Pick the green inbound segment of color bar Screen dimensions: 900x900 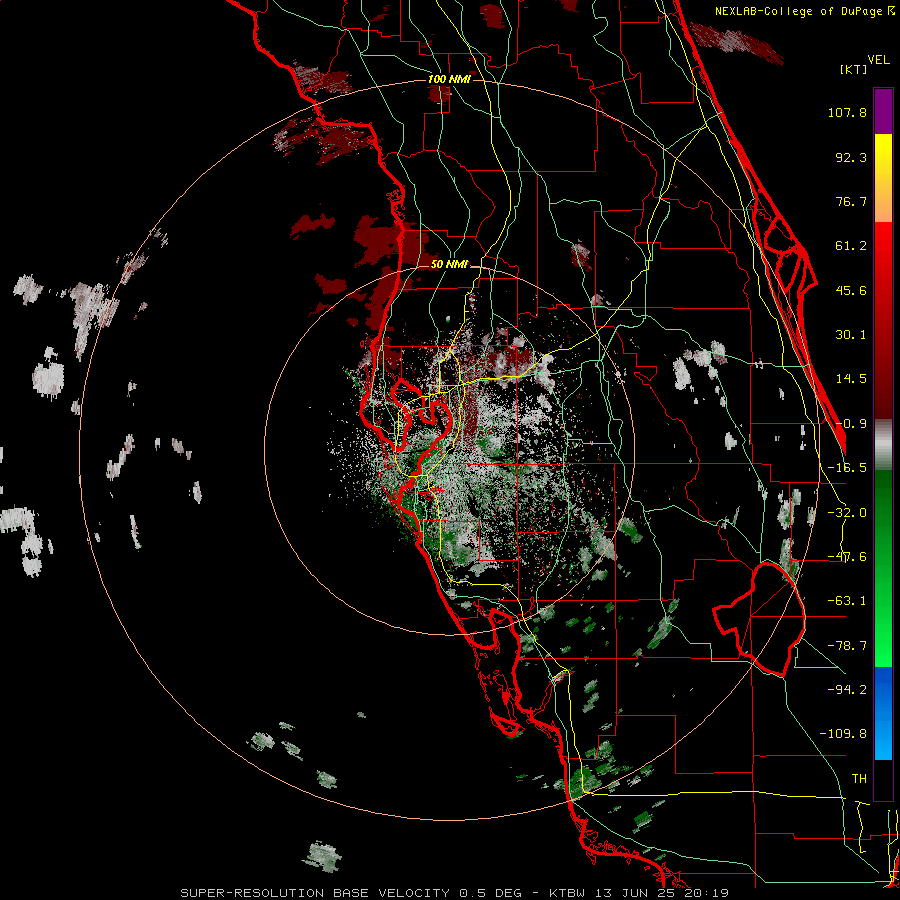point(883,568)
